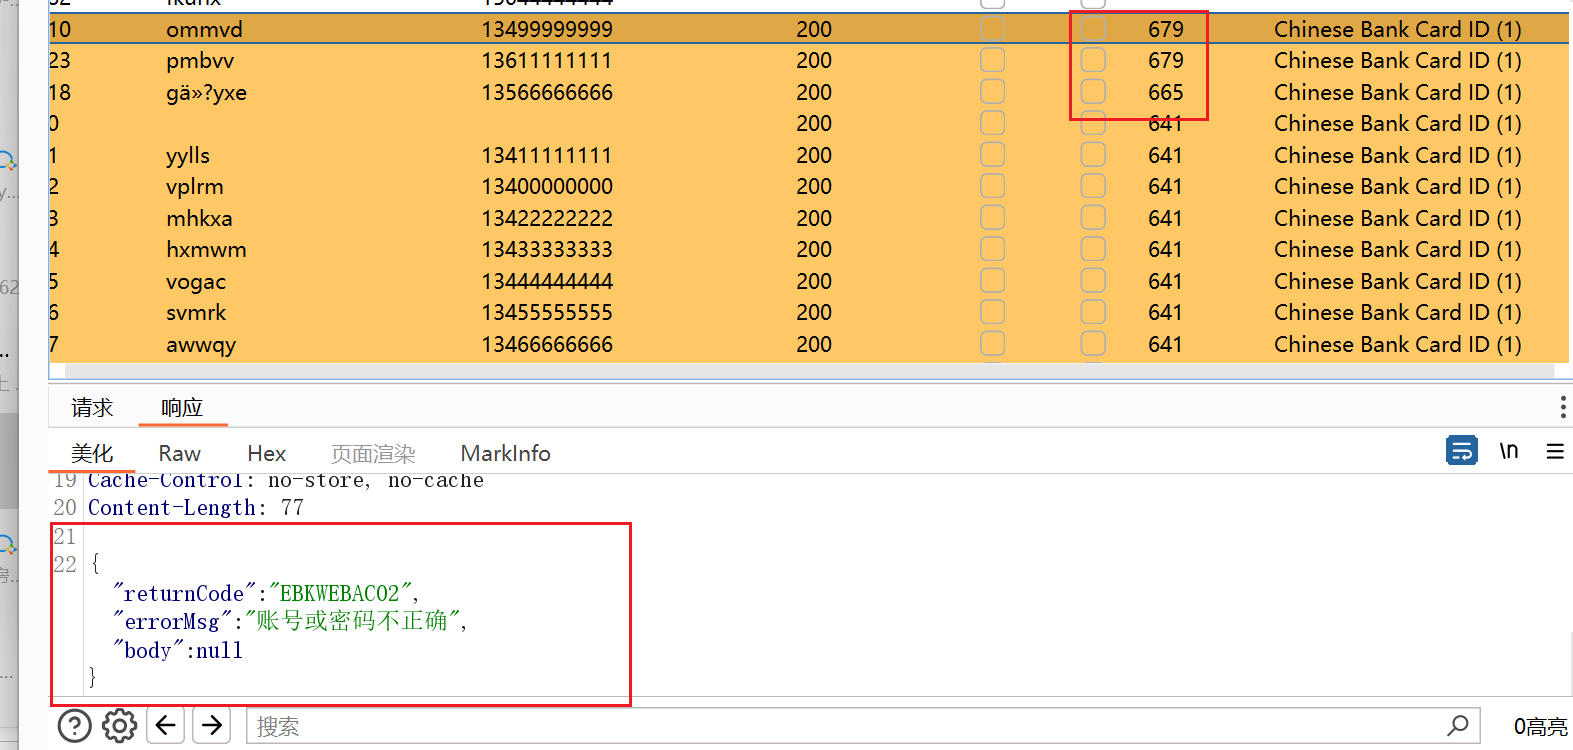Open the search settings gear icon
This screenshot has width=1573, height=750.
coord(120,726)
